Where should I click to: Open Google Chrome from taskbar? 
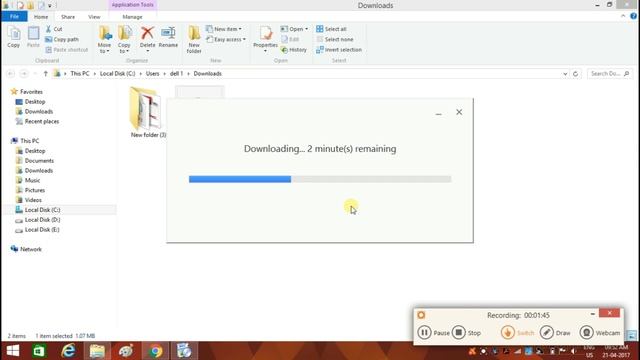pyautogui.click(x=155, y=351)
